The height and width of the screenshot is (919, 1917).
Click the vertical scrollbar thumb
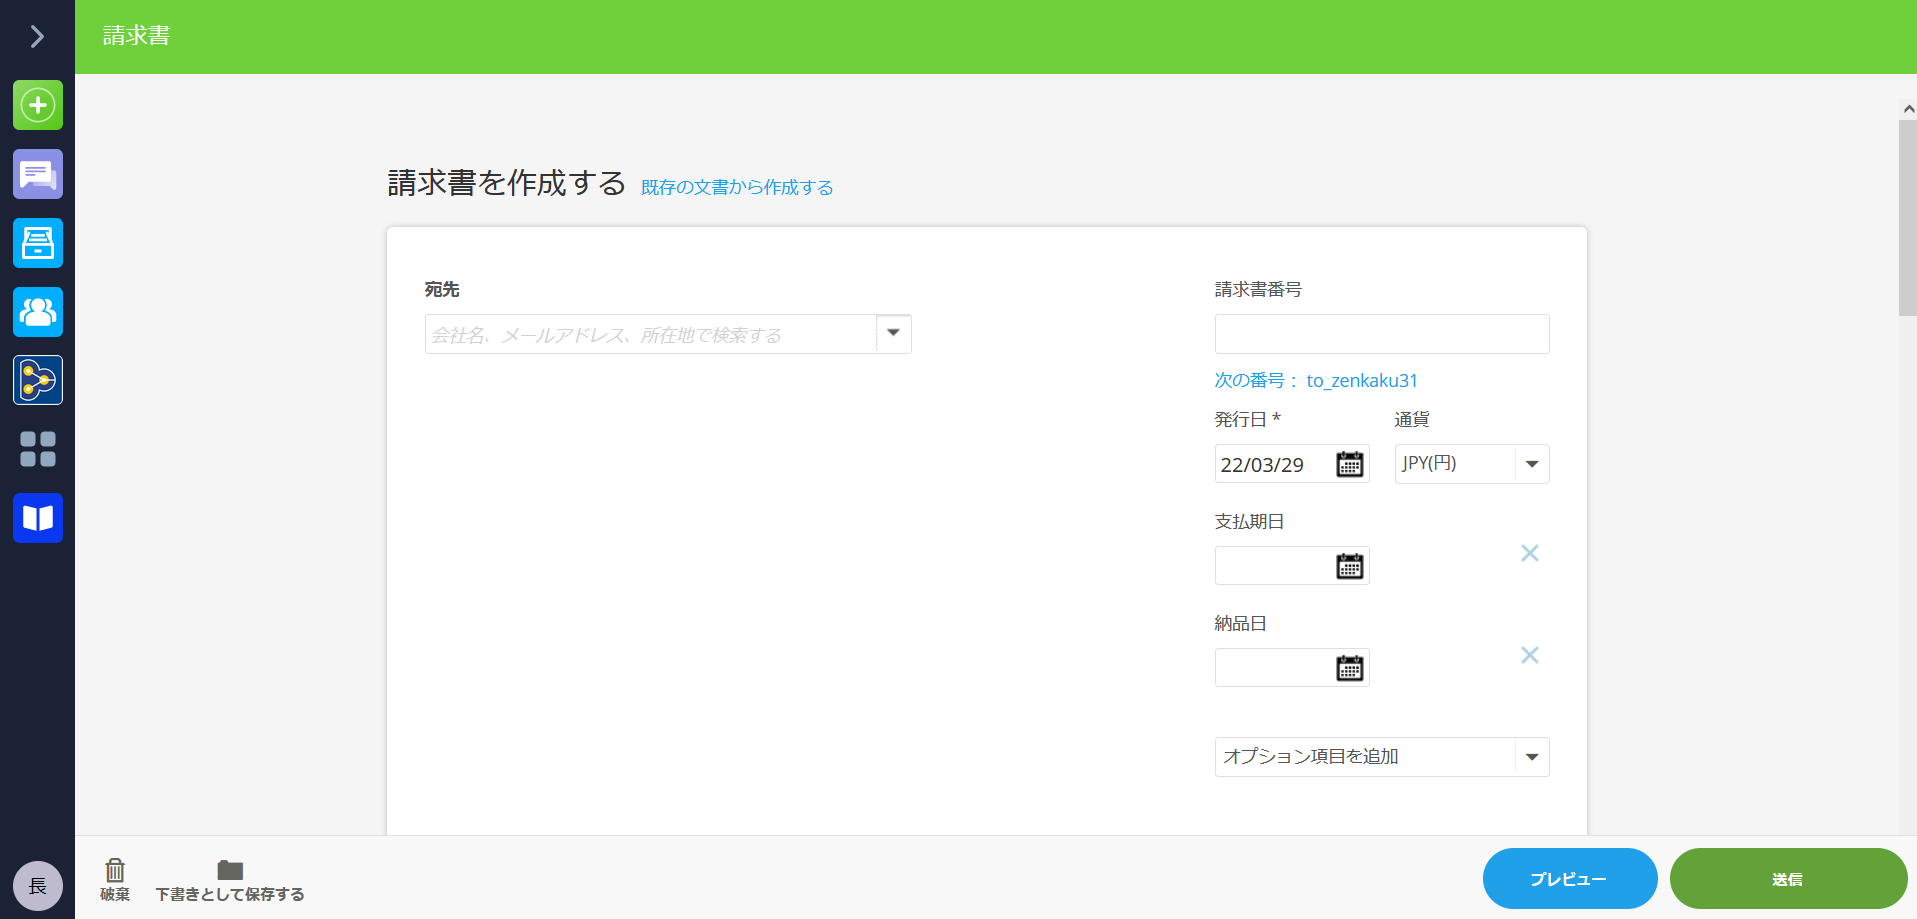(x=1908, y=218)
